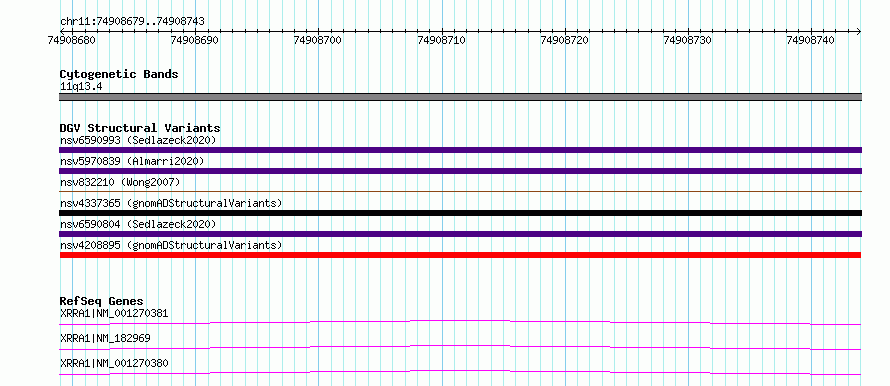
Task: Select the purple nsv6590804 variant bar
Action: tap(460, 234)
